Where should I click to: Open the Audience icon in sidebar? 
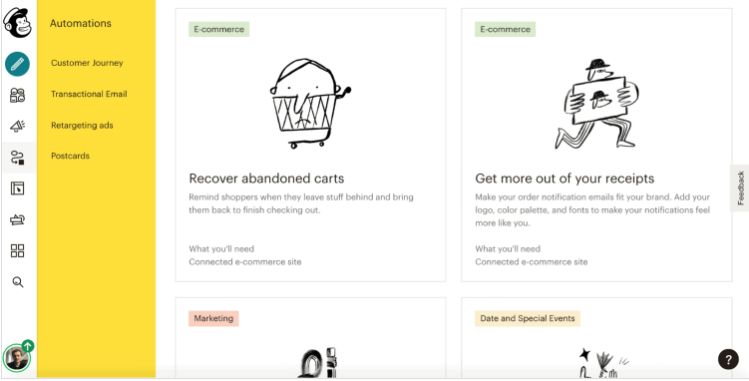coord(18,95)
